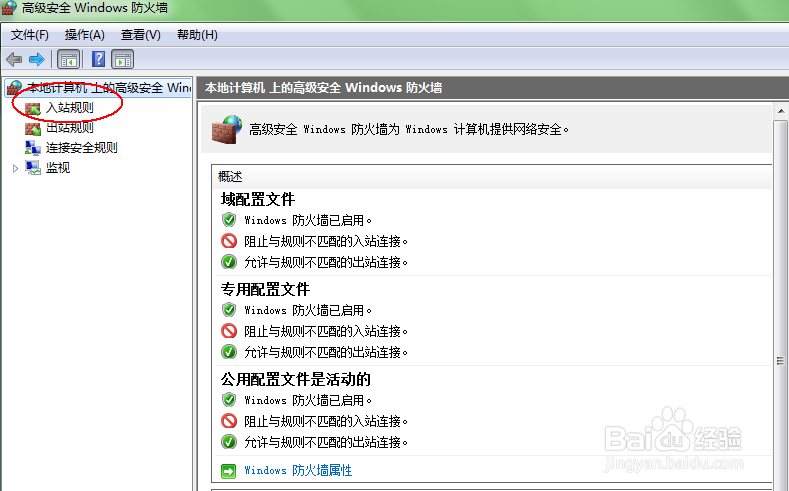
Task: Click 阻止与规则不匹配的入站连接 under 专用配置文件
Action: pos(326,332)
